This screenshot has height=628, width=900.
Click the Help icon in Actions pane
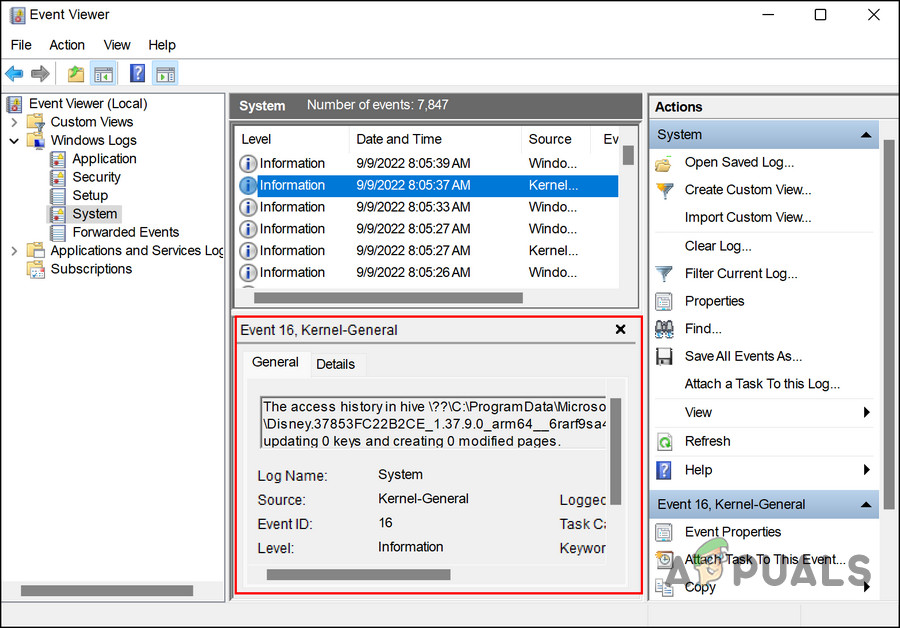tap(664, 470)
